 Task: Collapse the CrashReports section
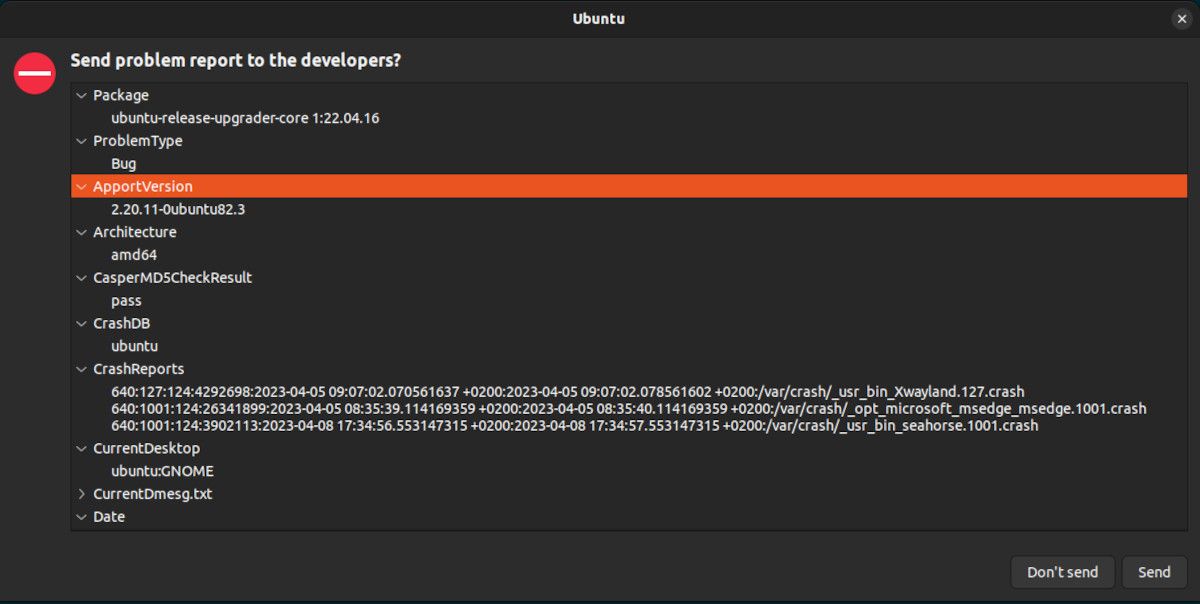(x=81, y=368)
